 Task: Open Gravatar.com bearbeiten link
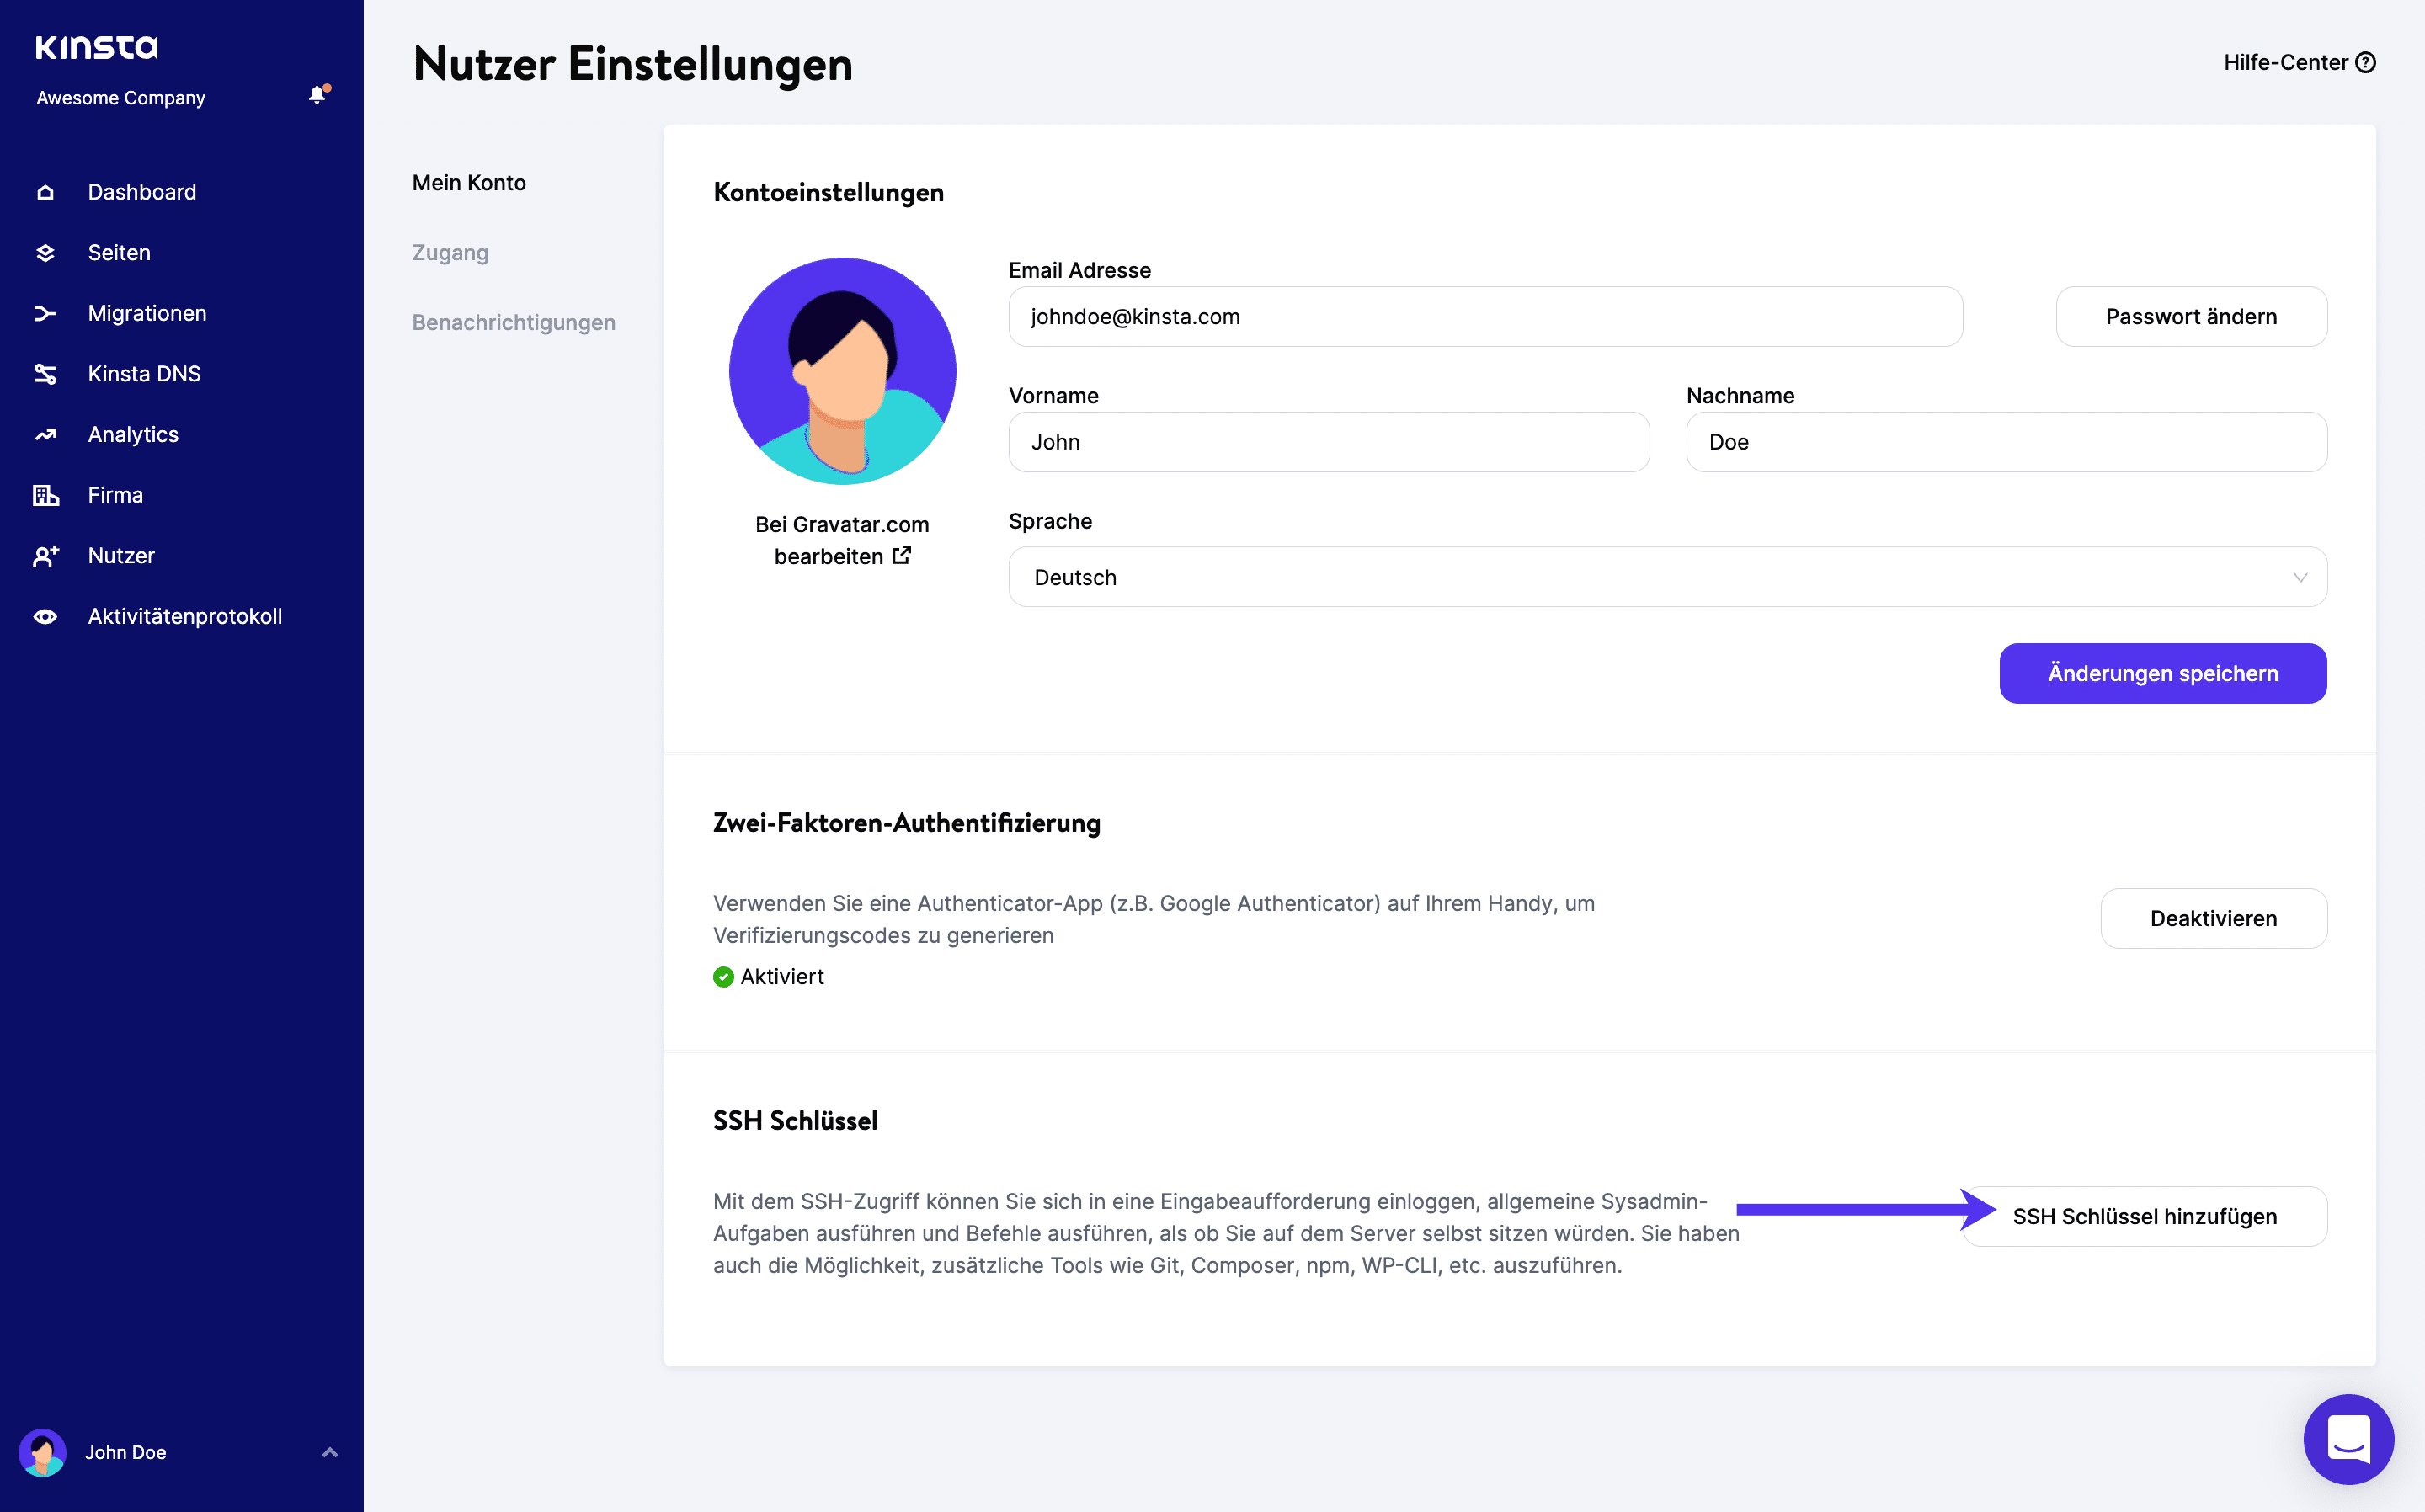(x=841, y=540)
